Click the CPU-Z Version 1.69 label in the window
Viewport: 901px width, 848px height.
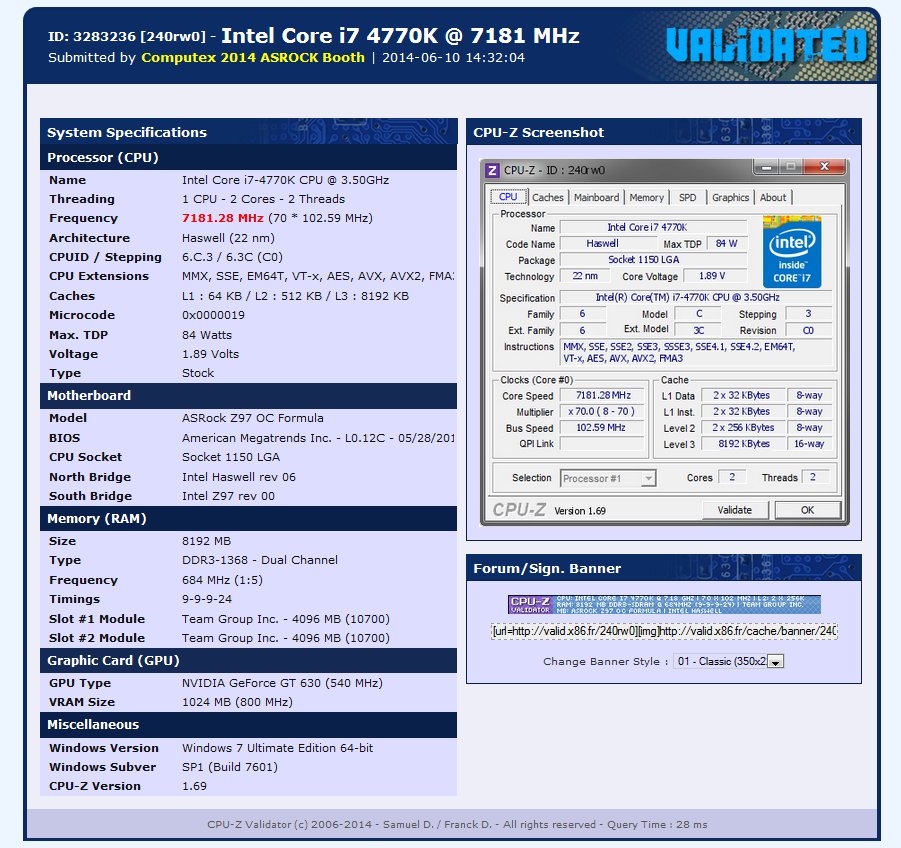tap(580, 511)
